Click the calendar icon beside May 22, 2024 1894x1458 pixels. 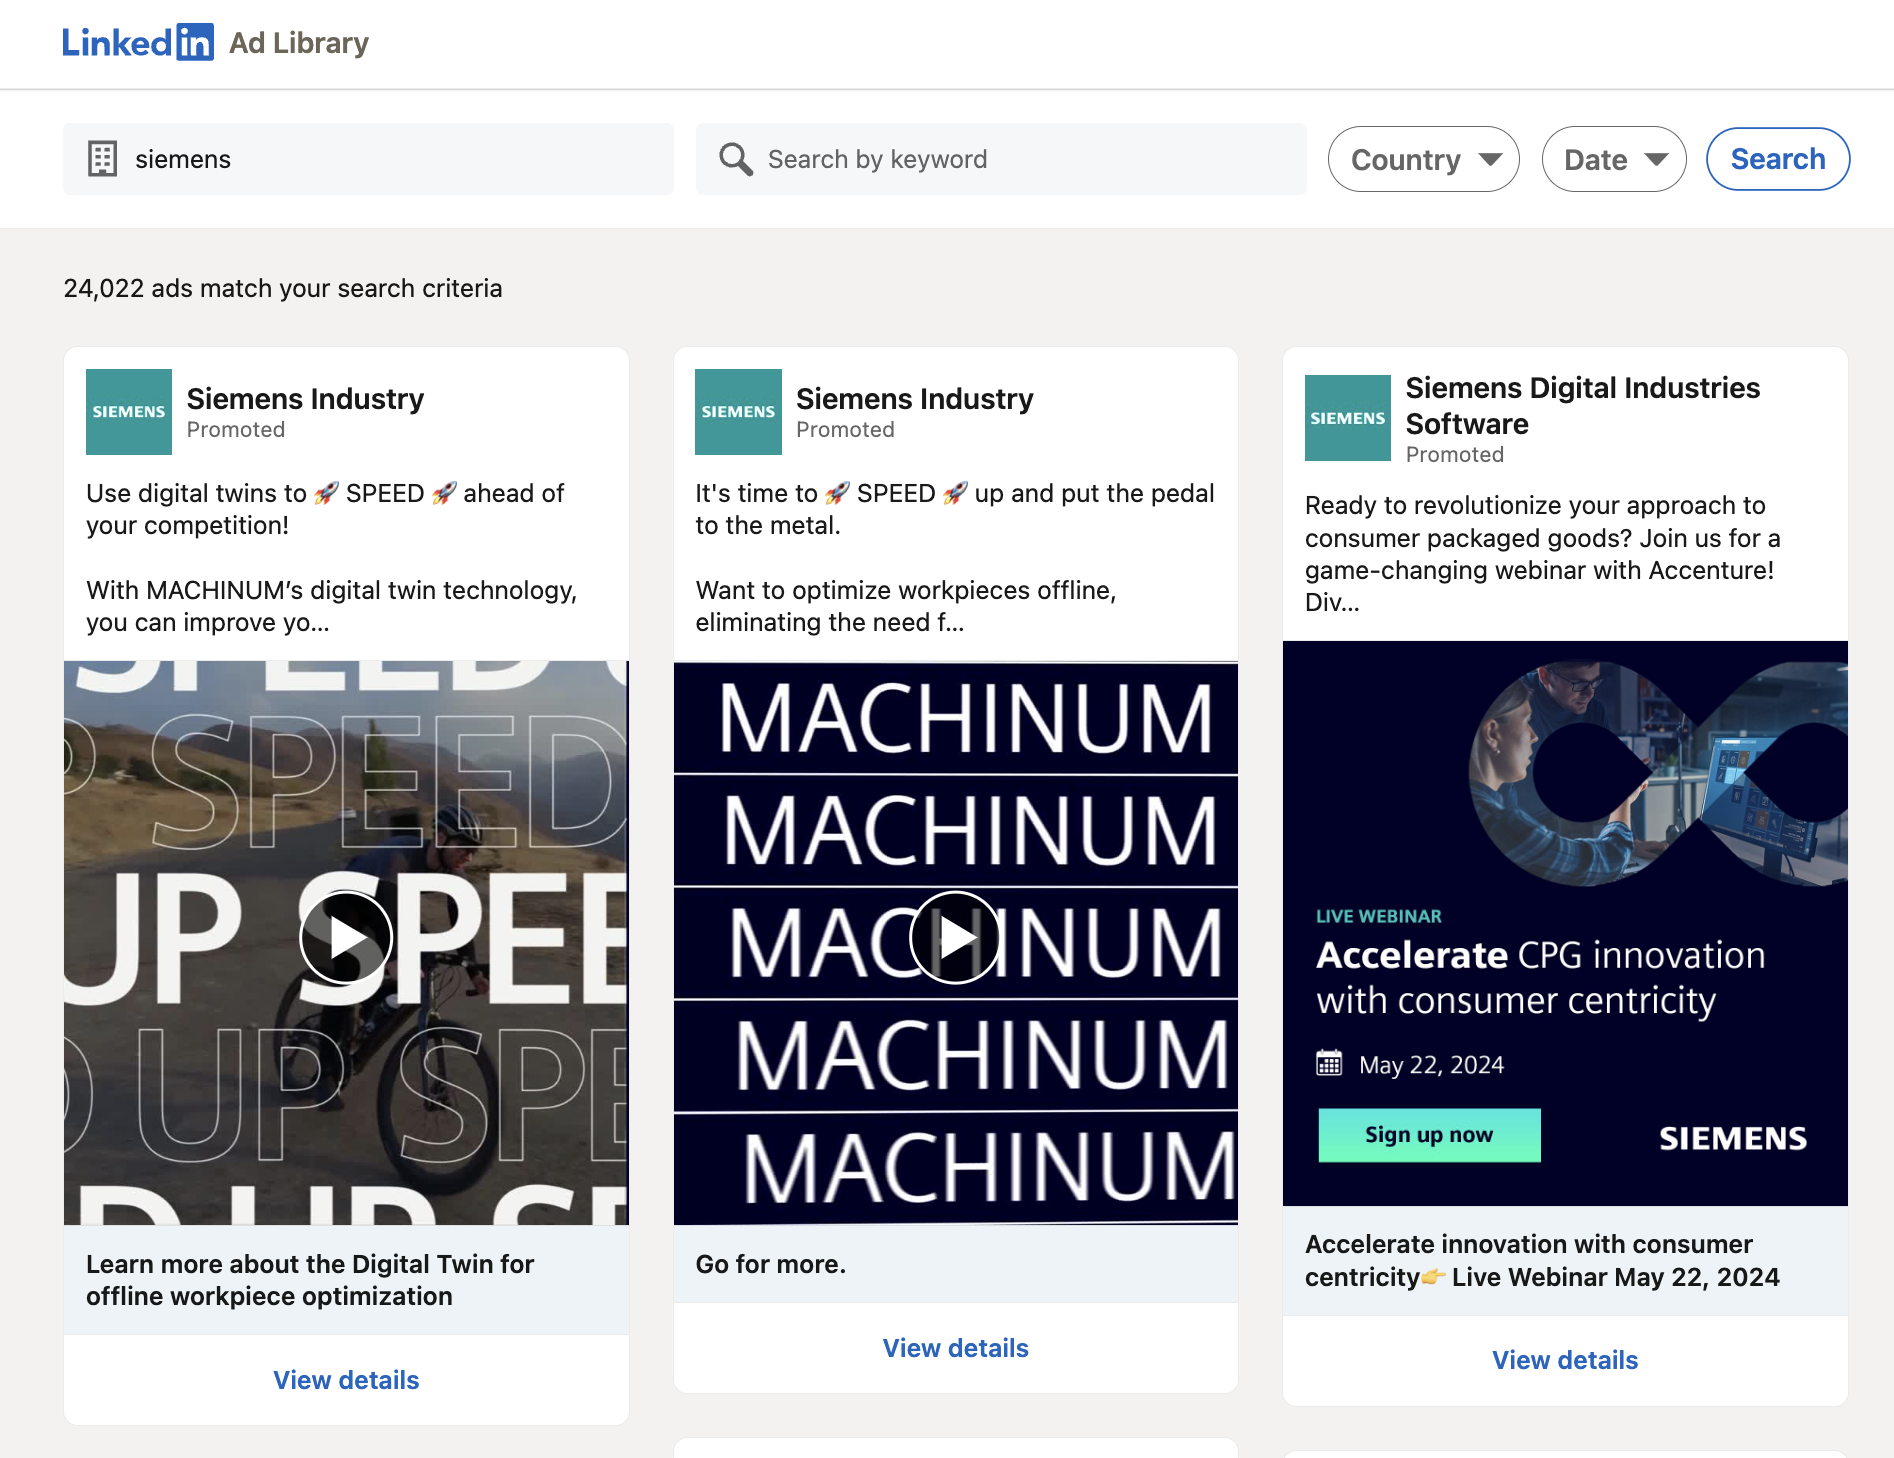1329,1063
